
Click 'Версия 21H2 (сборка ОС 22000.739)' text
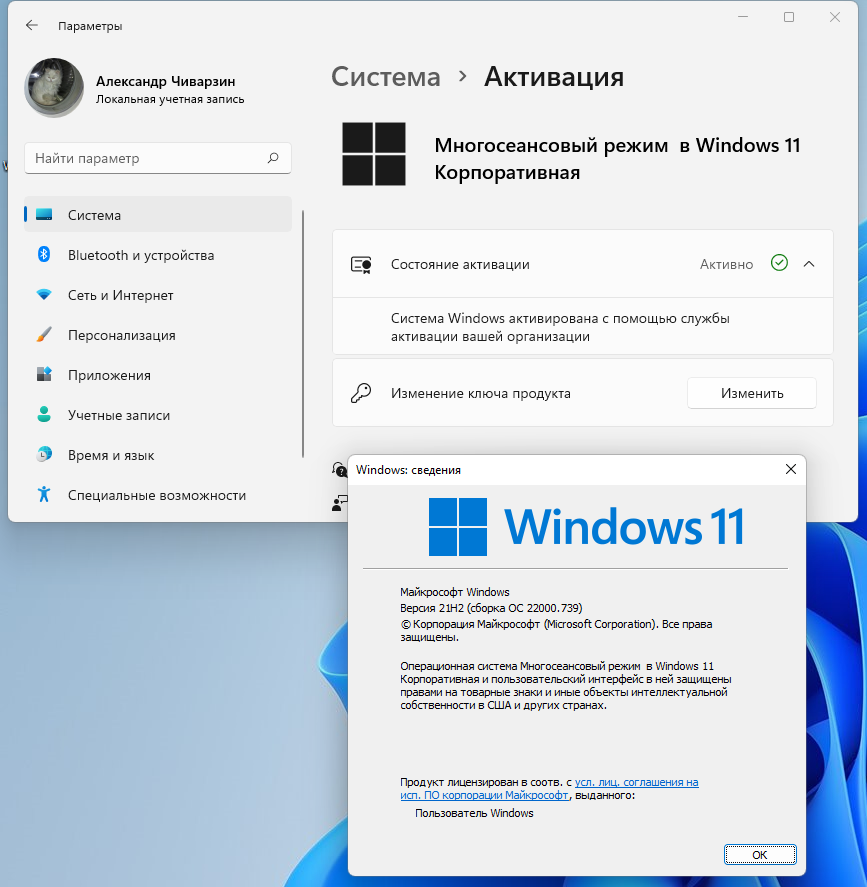click(491, 608)
